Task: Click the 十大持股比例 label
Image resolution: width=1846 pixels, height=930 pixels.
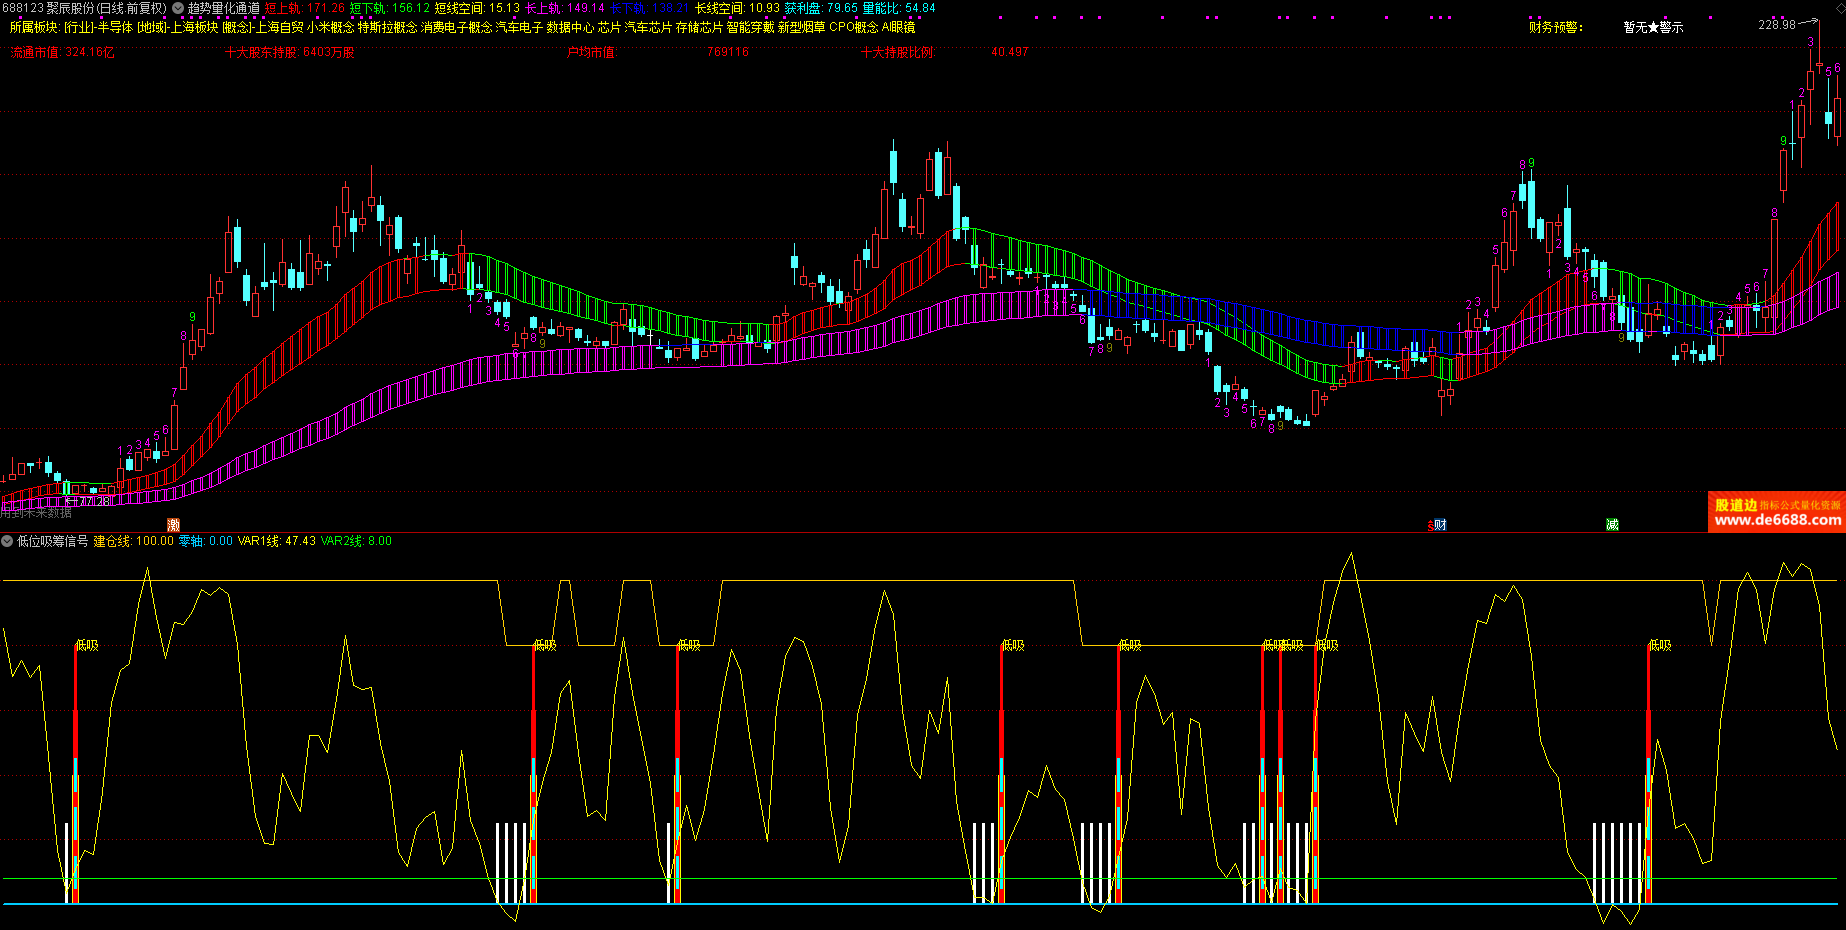Action: (x=898, y=52)
